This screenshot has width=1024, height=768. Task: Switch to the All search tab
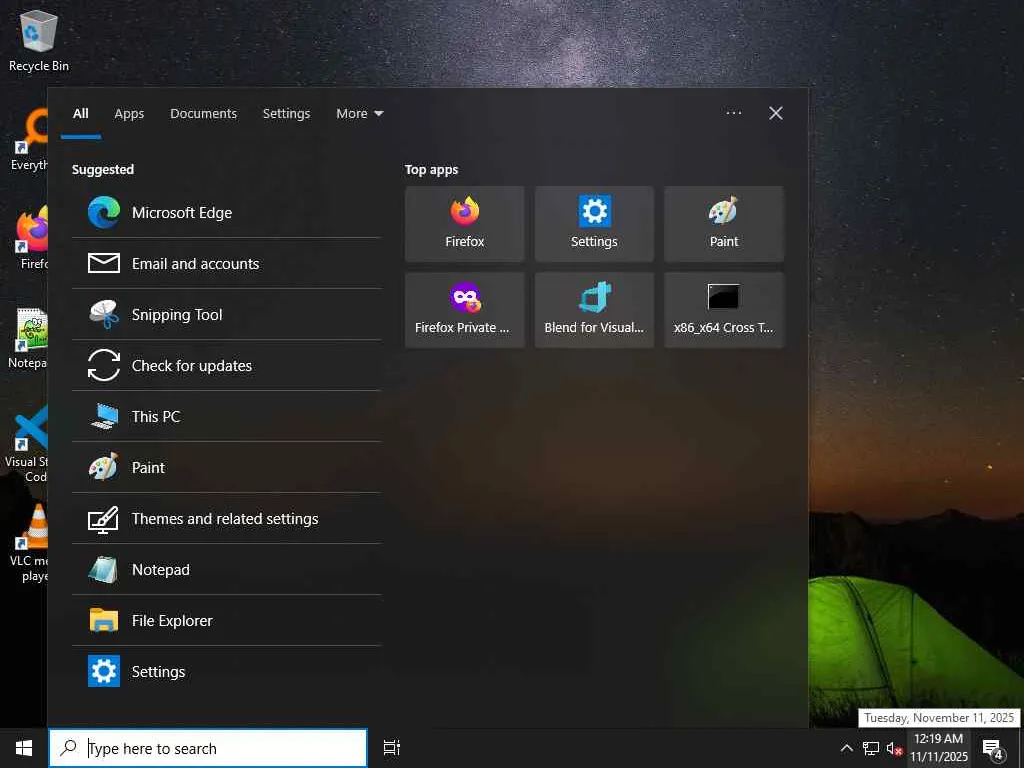(80, 114)
